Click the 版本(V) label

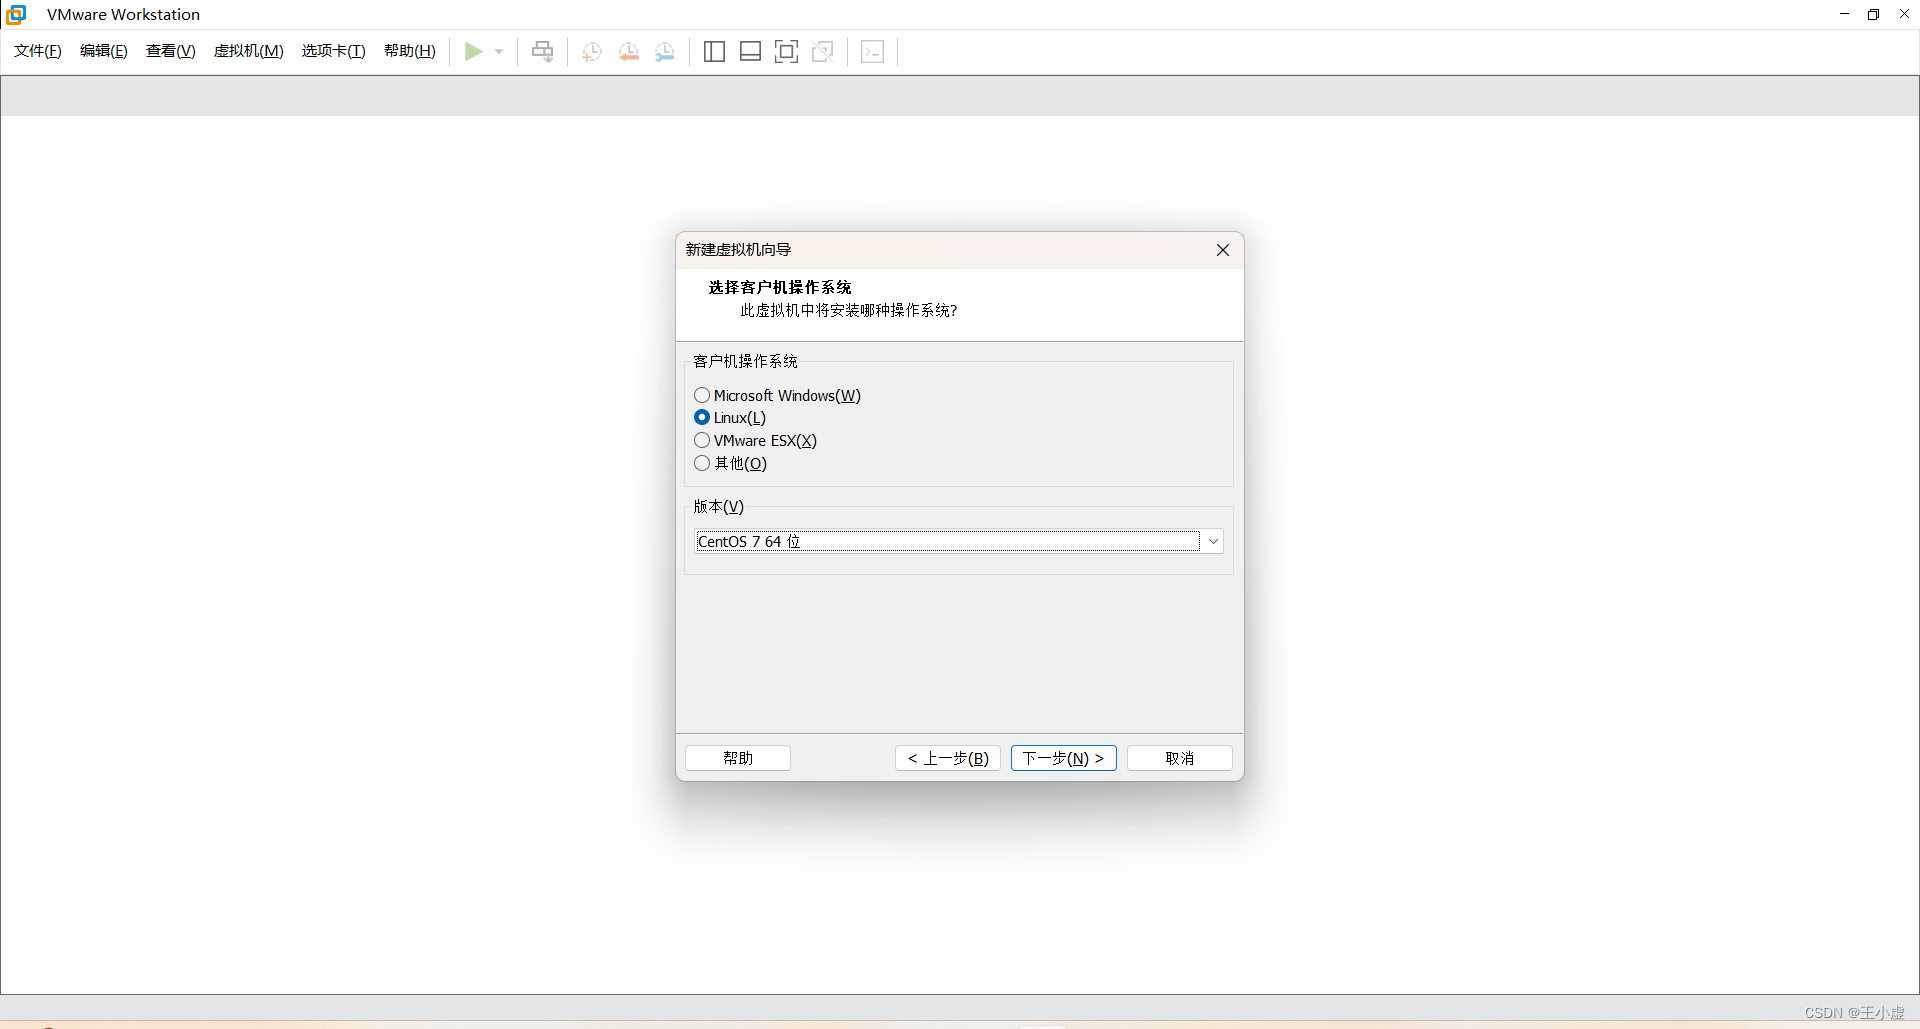point(719,507)
